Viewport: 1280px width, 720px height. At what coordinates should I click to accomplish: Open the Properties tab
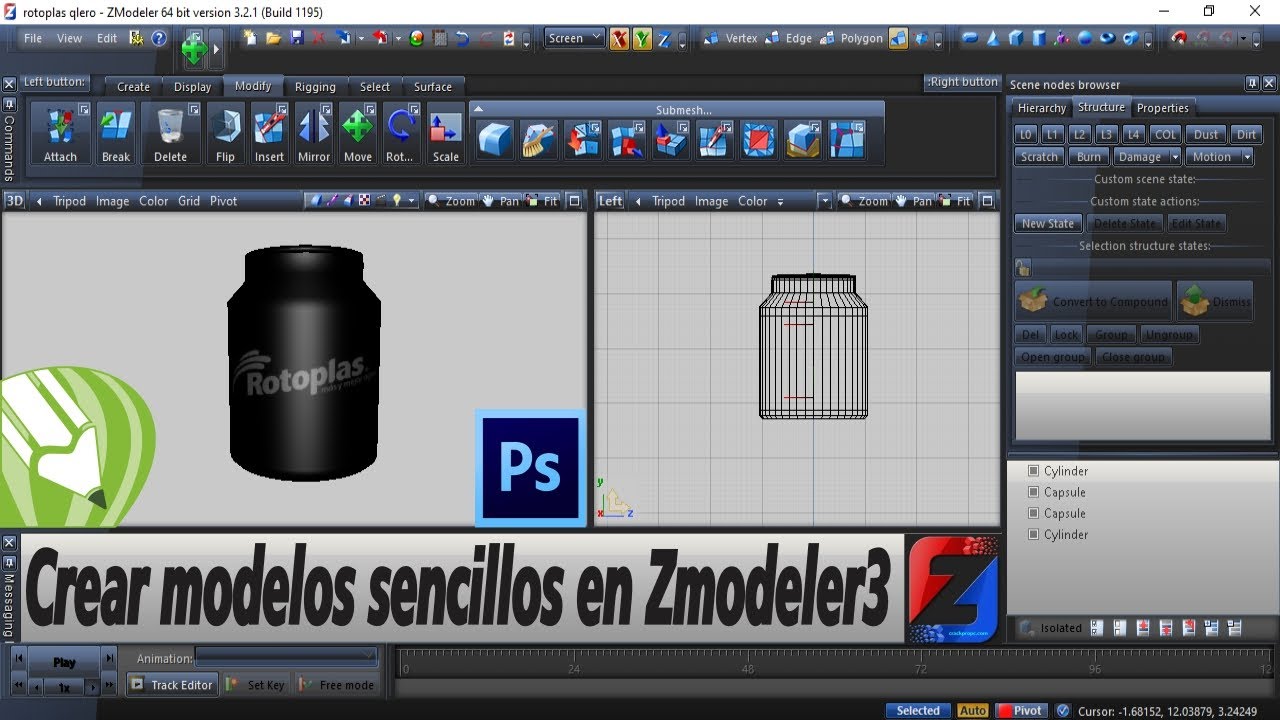tap(1162, 108)
